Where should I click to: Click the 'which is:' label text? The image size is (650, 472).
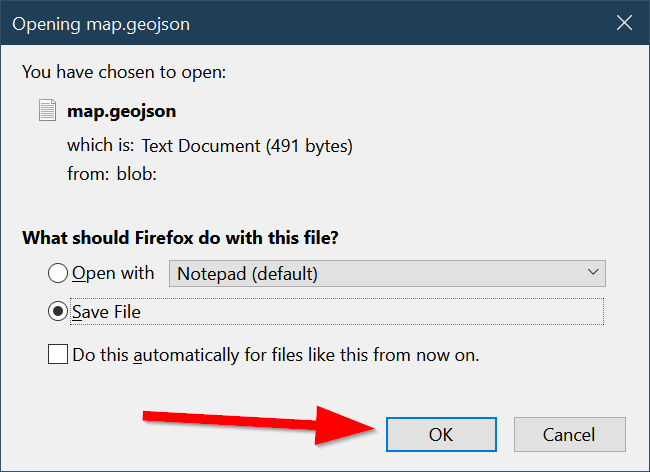pos(101,146)
